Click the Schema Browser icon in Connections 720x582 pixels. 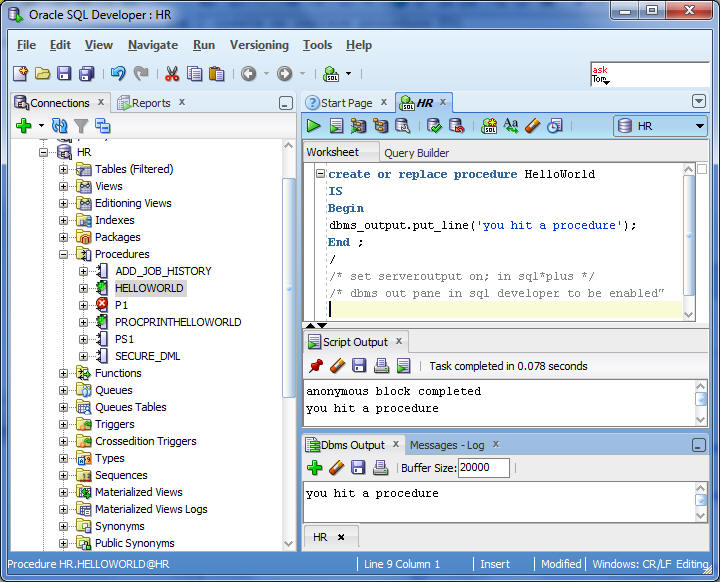click(x=103, y=125)
